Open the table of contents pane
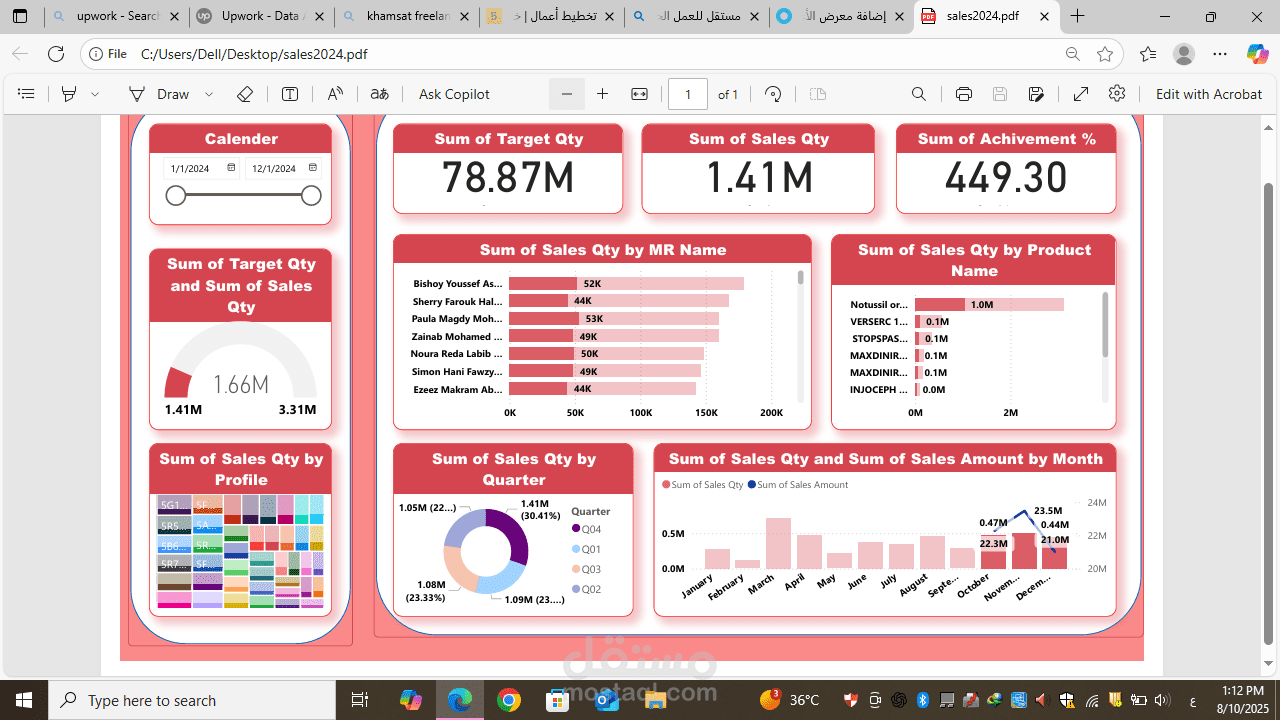The width and height of the screenshot is (1280, 720). [27, 94]
